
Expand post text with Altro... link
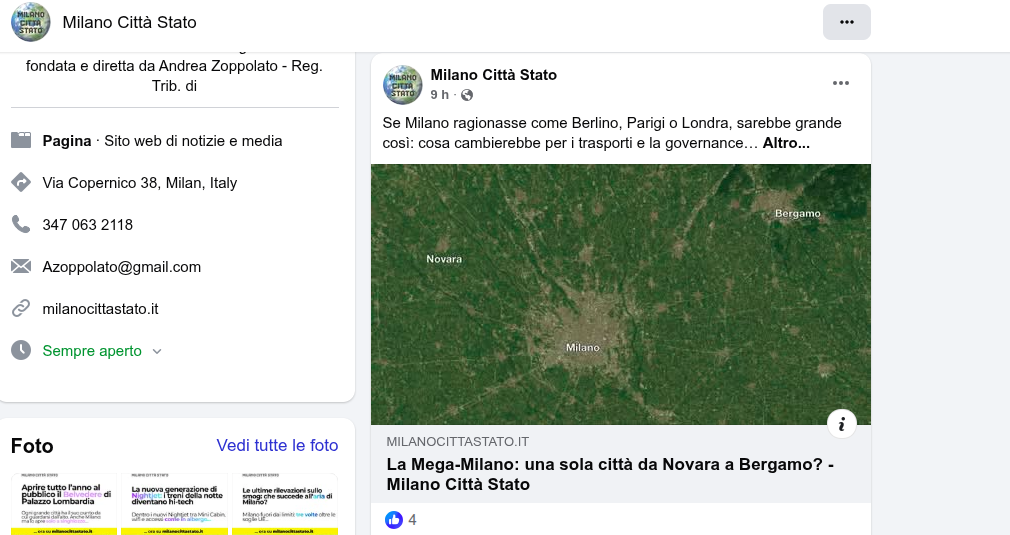[x=786, y=143]
